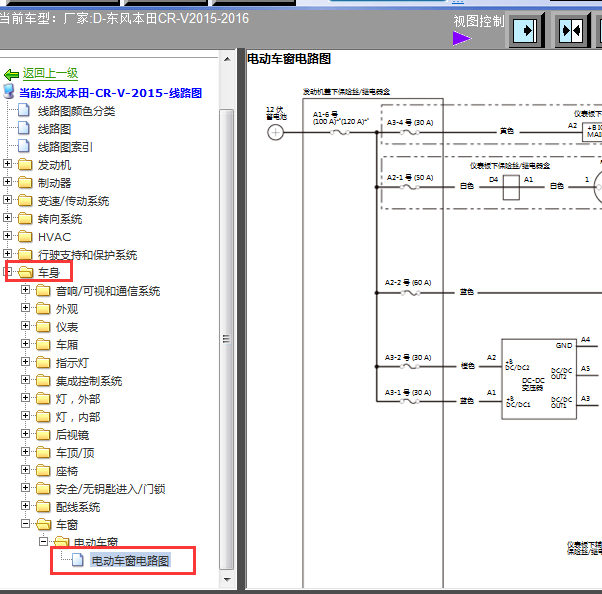
Task: Click the tree panel scroll up arrow
Action: coord(227,60)
